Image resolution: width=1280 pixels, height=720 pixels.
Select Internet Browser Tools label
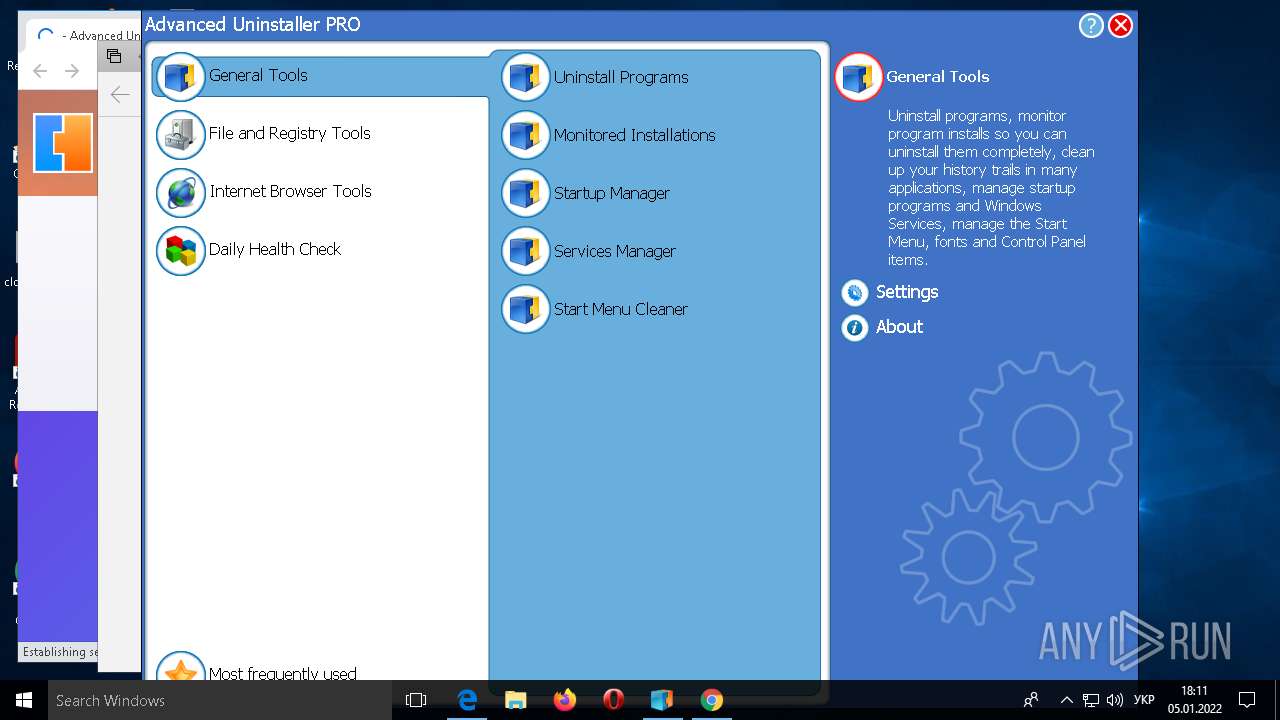[290, 191]
